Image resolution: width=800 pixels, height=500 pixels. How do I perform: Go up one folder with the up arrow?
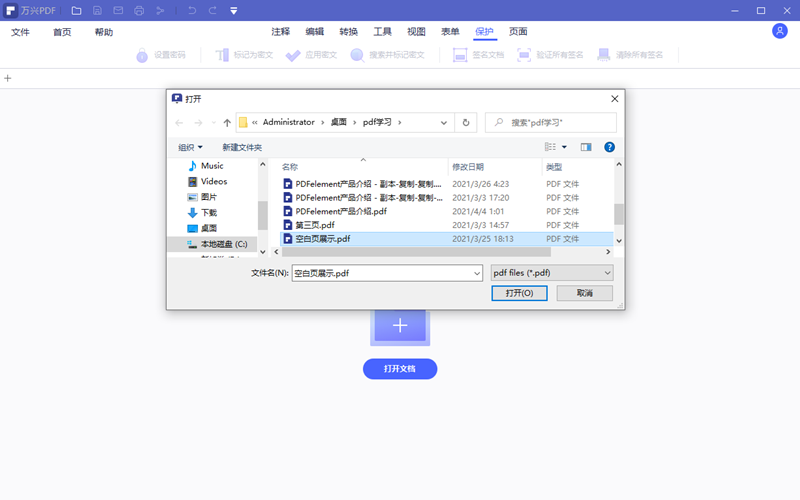(228, 122)
